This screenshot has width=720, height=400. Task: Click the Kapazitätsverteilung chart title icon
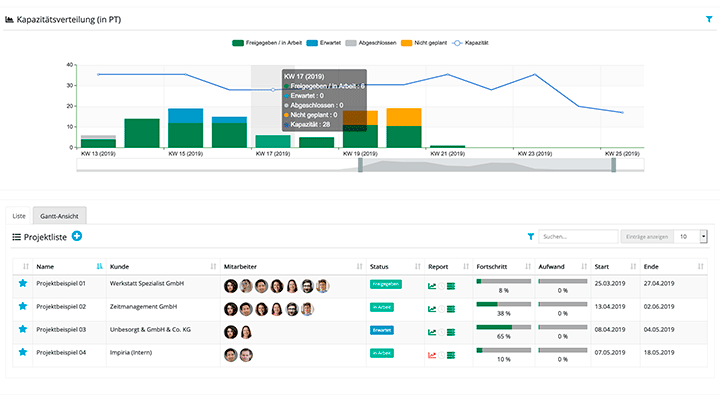(x=9, y=18)
